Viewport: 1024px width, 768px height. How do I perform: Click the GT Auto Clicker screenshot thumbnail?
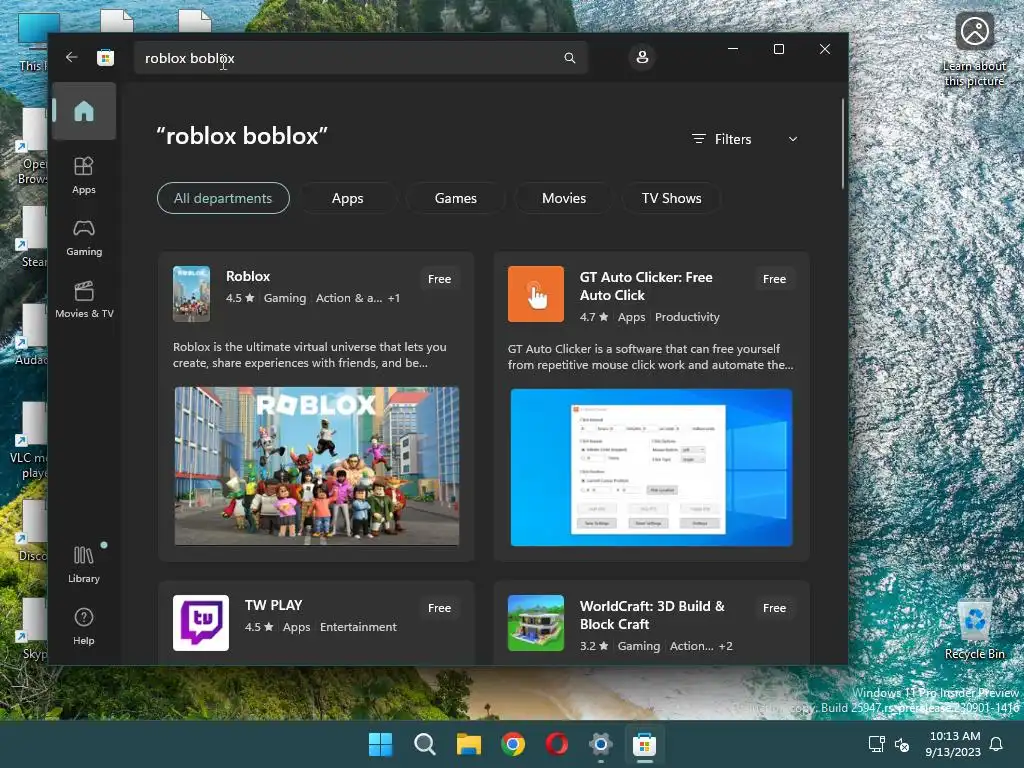tap(651, 467)
